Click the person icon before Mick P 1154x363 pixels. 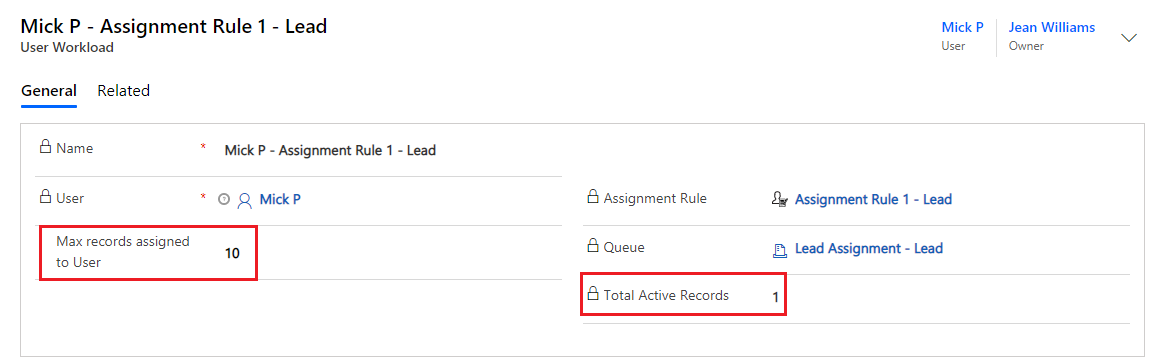245,200
